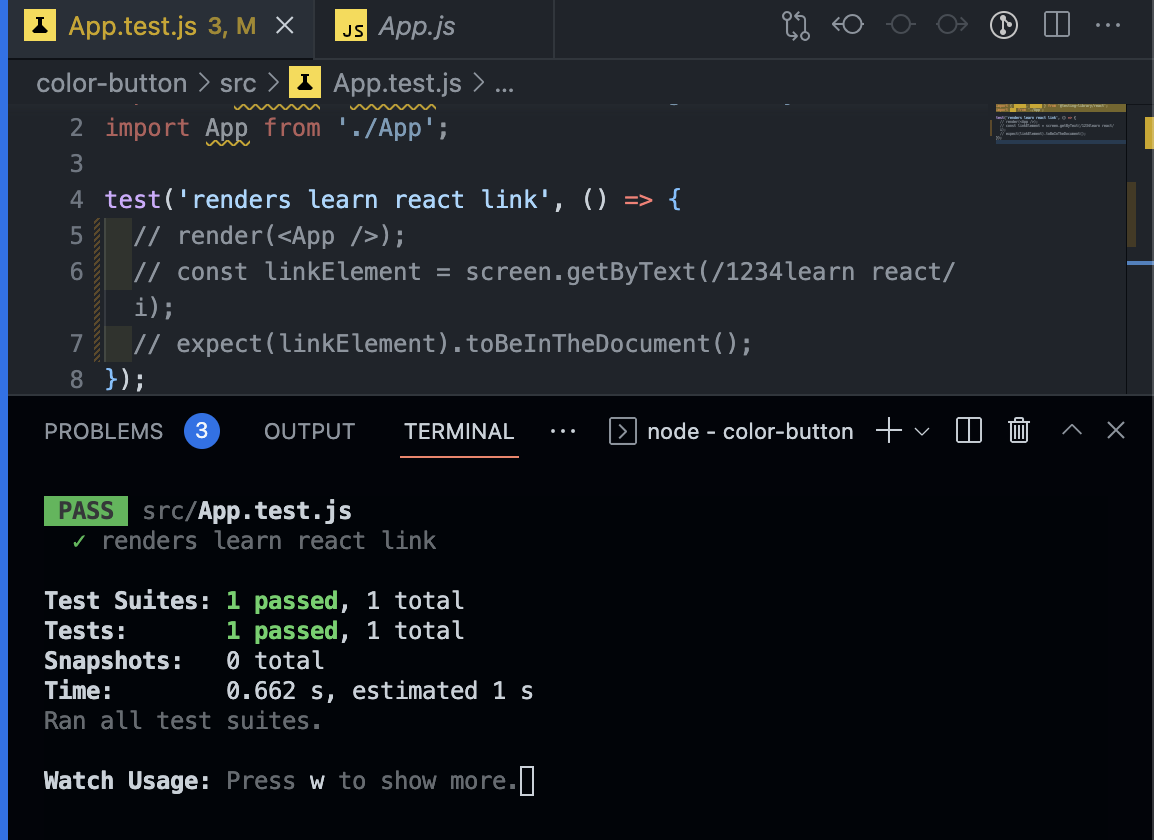Click 'renders learn react link' string on line 4
This screenshot has height=840, width=1154.
(364, 200)
